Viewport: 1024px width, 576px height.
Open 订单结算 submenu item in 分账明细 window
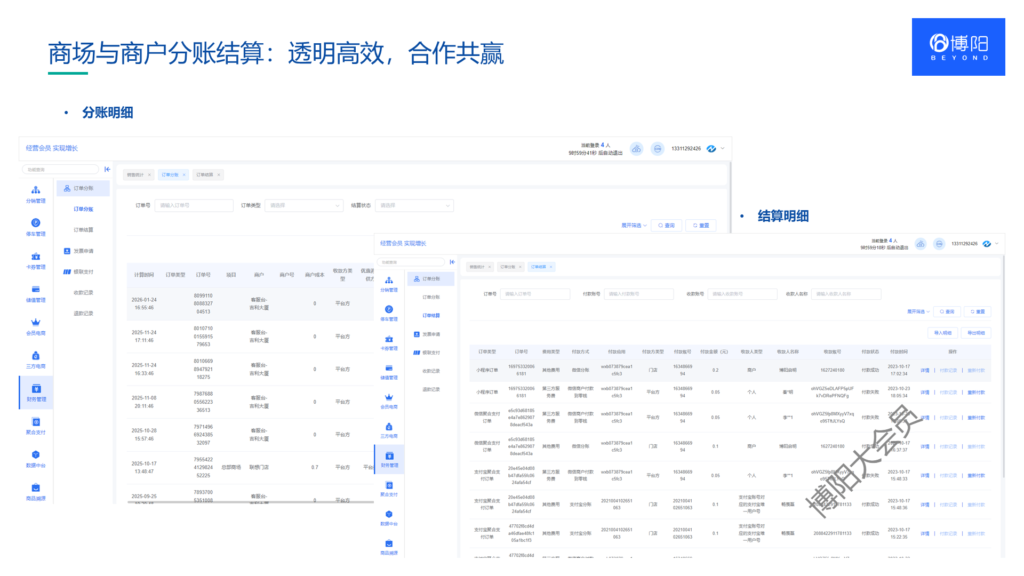point(83,230)
